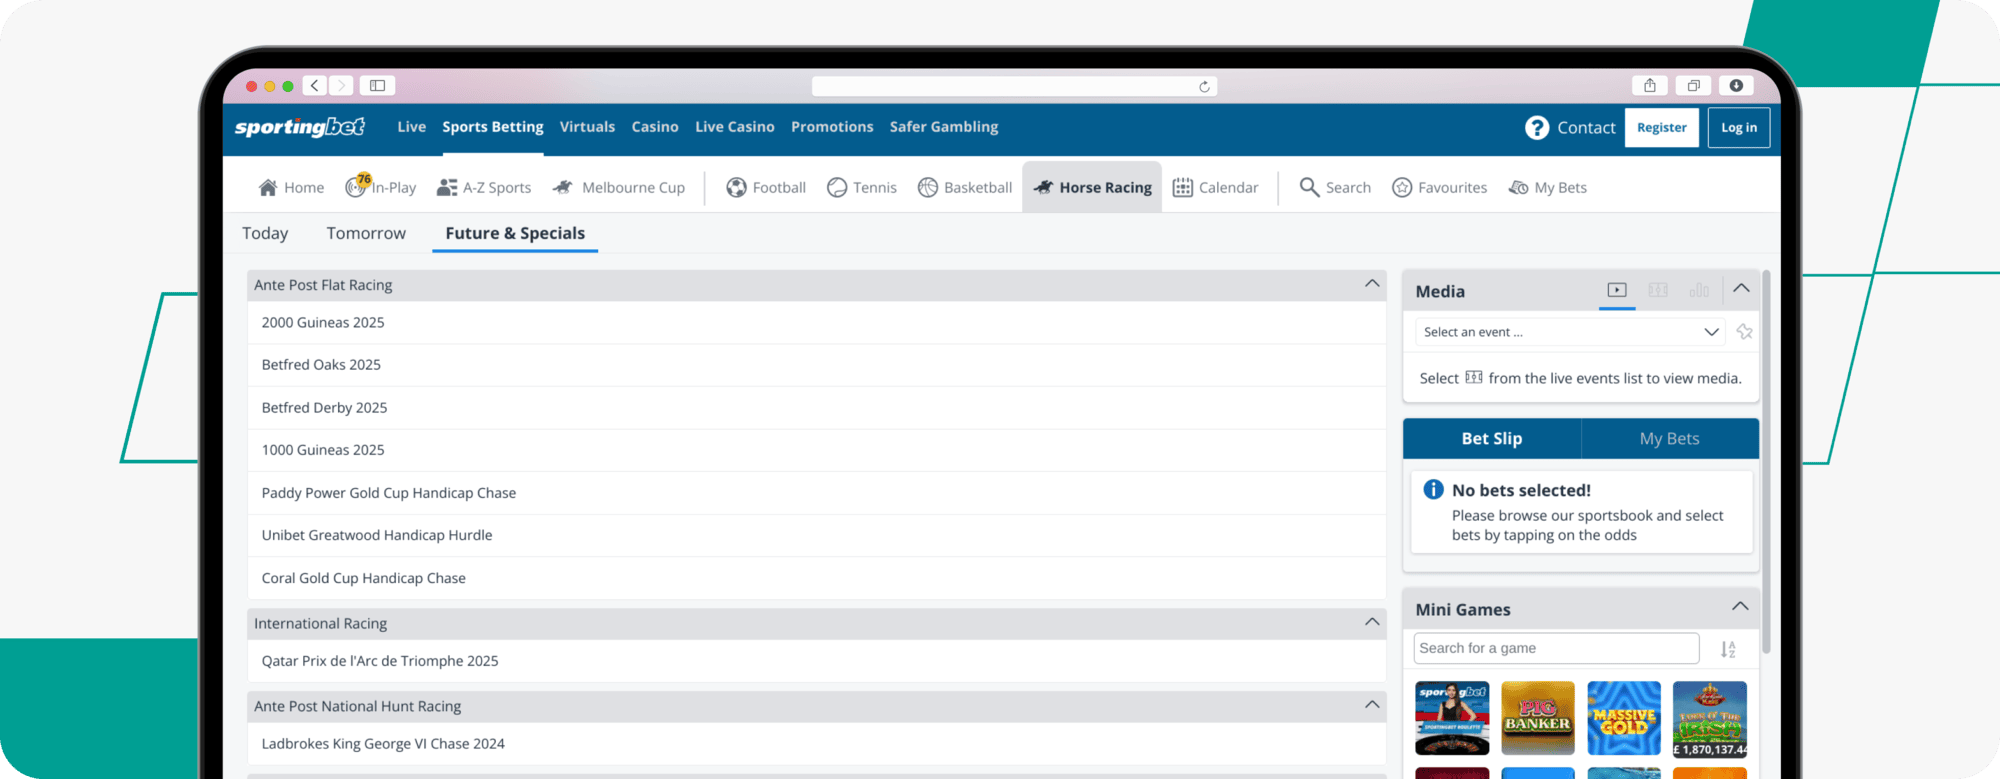Select the Basketball icon

pyautogui.click(x=928, y=187)
